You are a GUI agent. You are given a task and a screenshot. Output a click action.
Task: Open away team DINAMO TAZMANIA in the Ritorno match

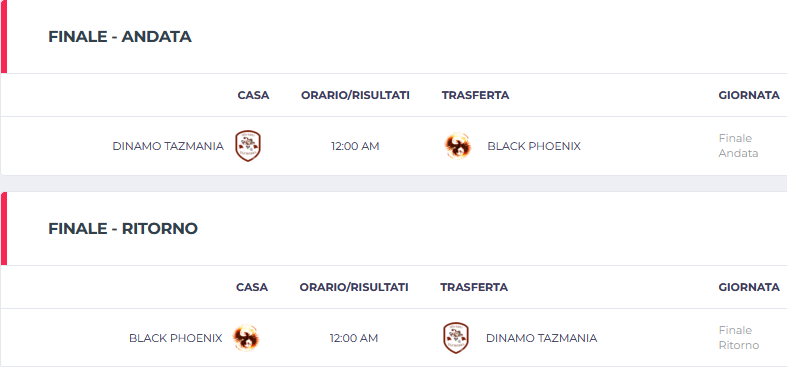542,338
